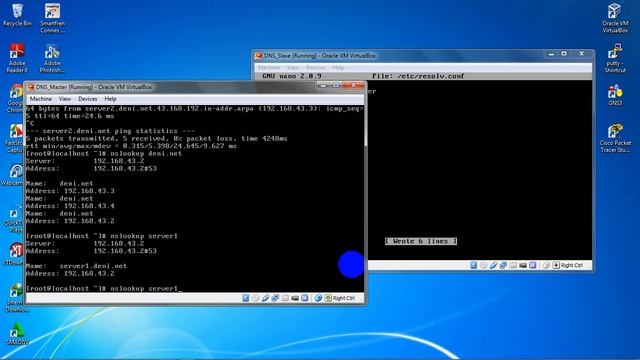The height and width of the screenshot is (360, 640).
Task: Open putty Shortcut desktop icon
Action: pos(615,58)
